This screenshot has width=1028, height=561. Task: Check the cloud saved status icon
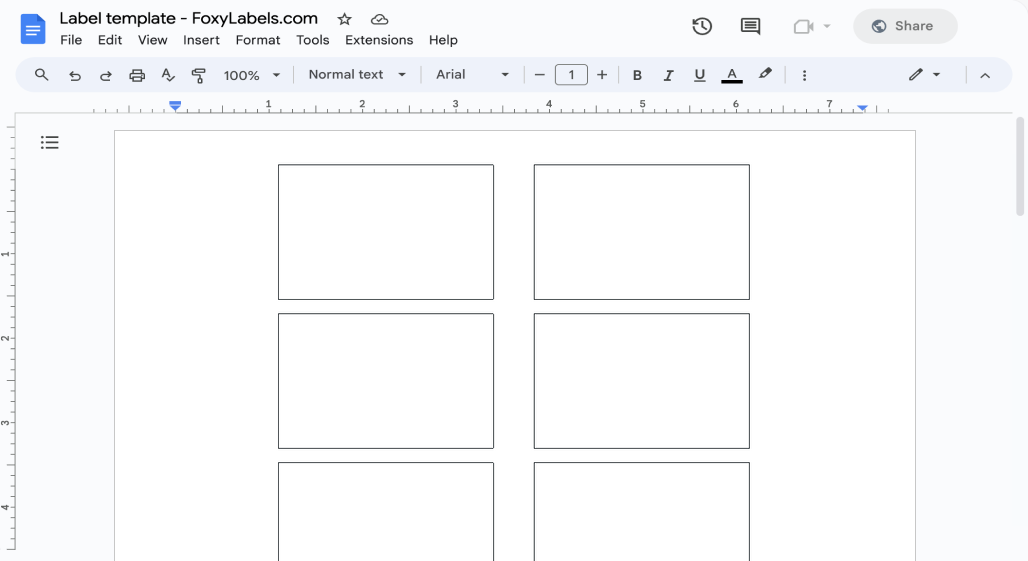point(379,20)
